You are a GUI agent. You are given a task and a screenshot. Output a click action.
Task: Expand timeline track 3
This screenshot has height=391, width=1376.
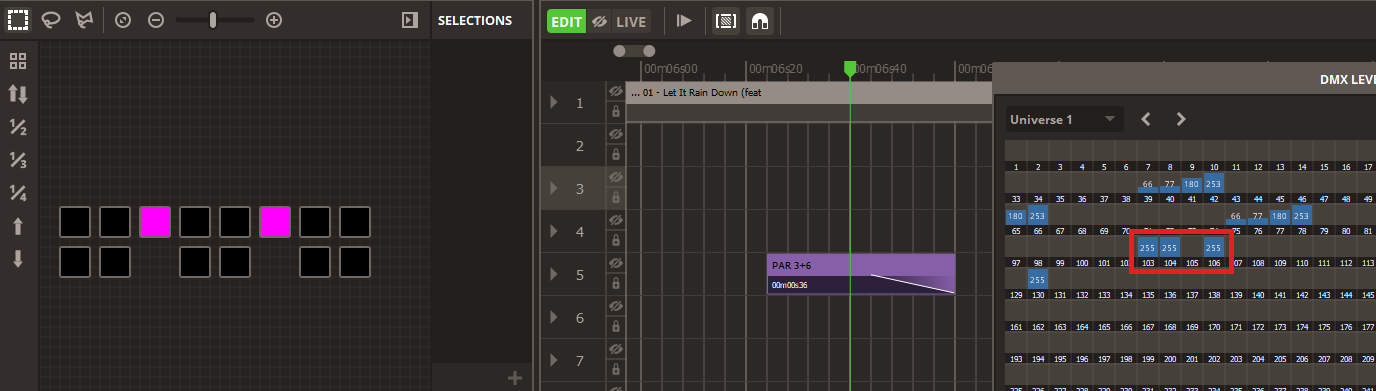click(x=554, y=188)
